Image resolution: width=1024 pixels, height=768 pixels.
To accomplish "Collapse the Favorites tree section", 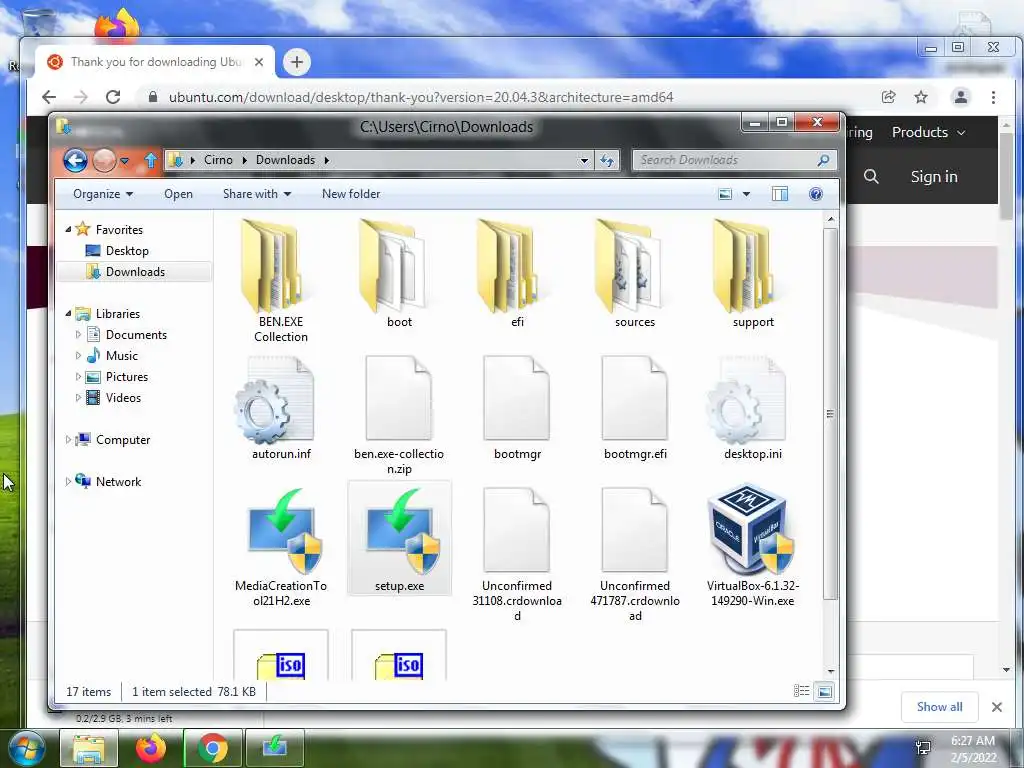I will click(68, 229).
